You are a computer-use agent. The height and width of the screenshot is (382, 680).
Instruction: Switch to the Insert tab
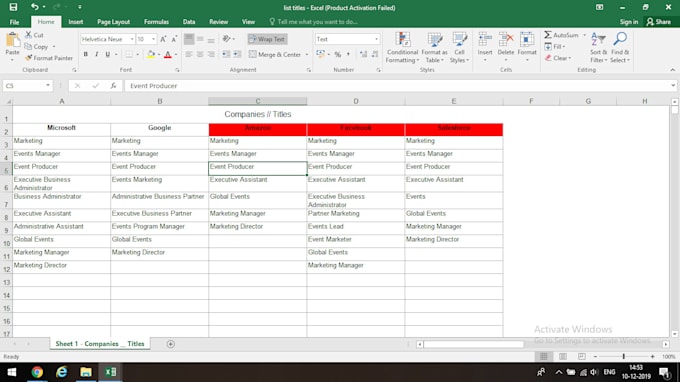75,22
